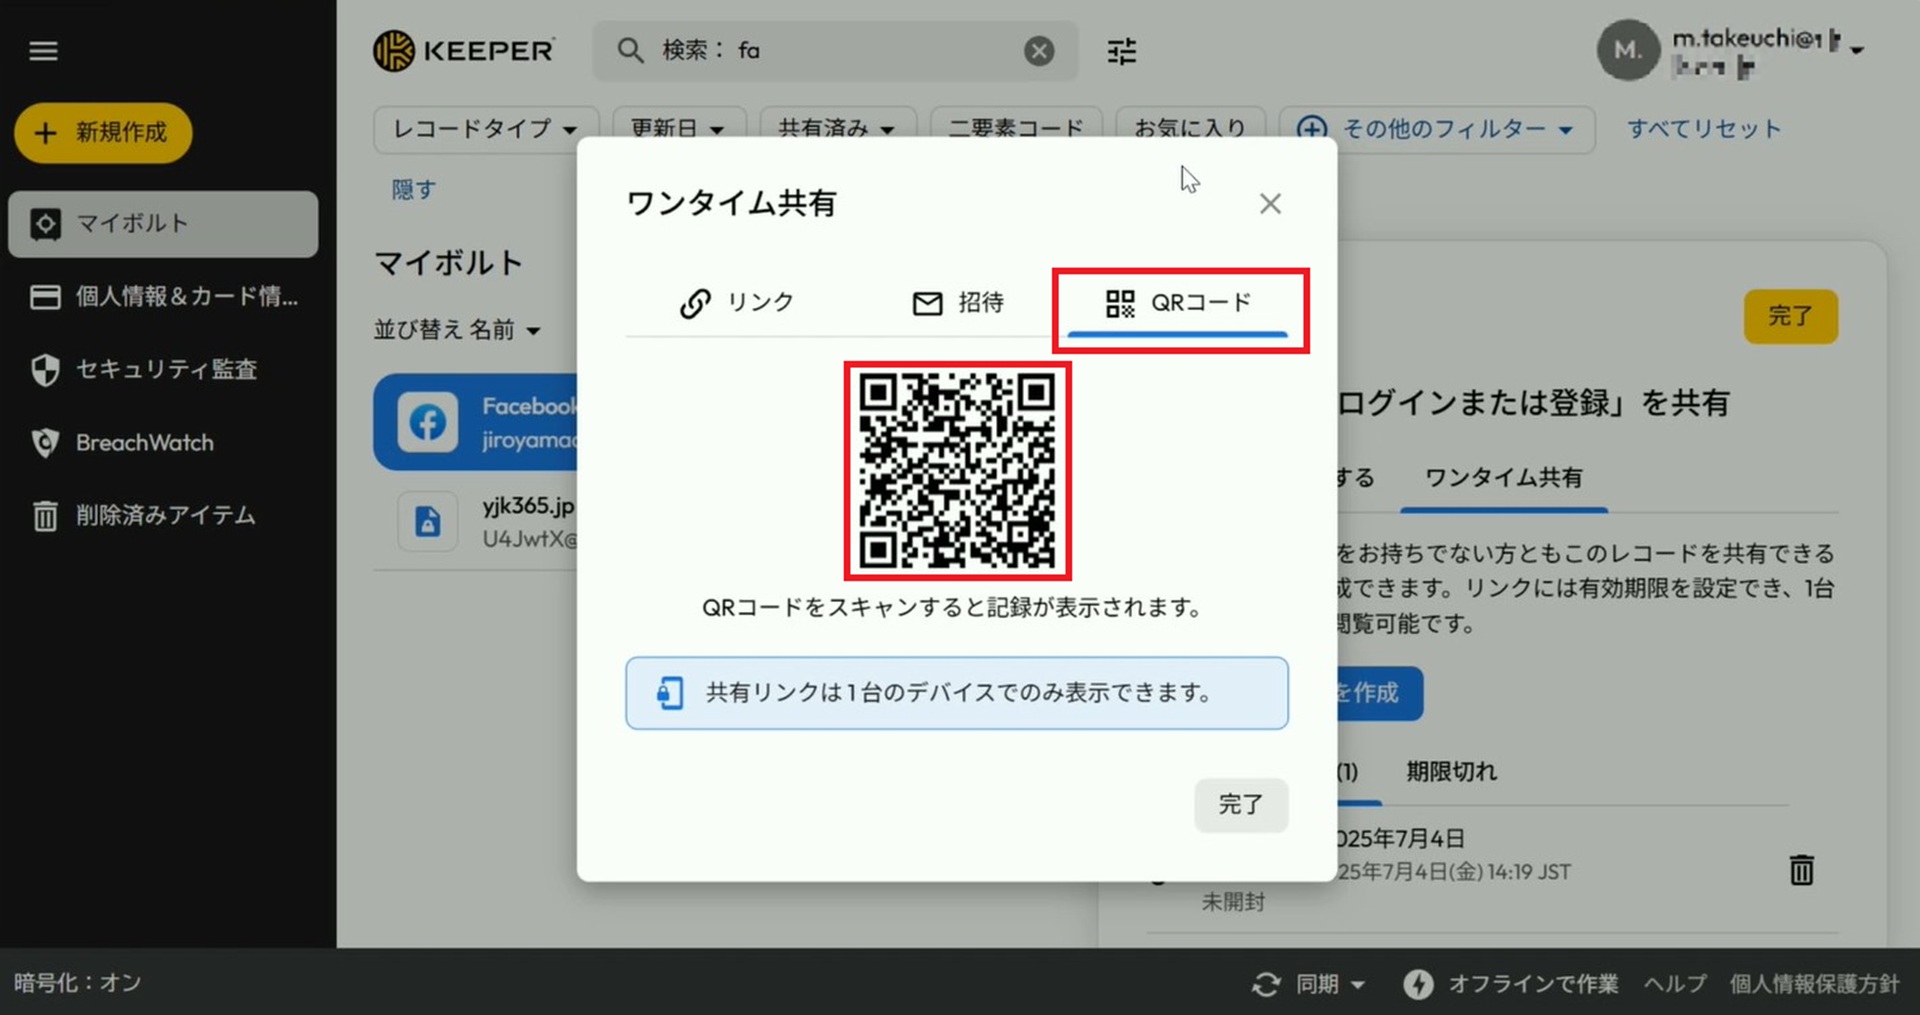Click the offline work lightning icon
Image resolution: width=1920 pixels, height=1015 pixels.
(x=1417, y=984)
